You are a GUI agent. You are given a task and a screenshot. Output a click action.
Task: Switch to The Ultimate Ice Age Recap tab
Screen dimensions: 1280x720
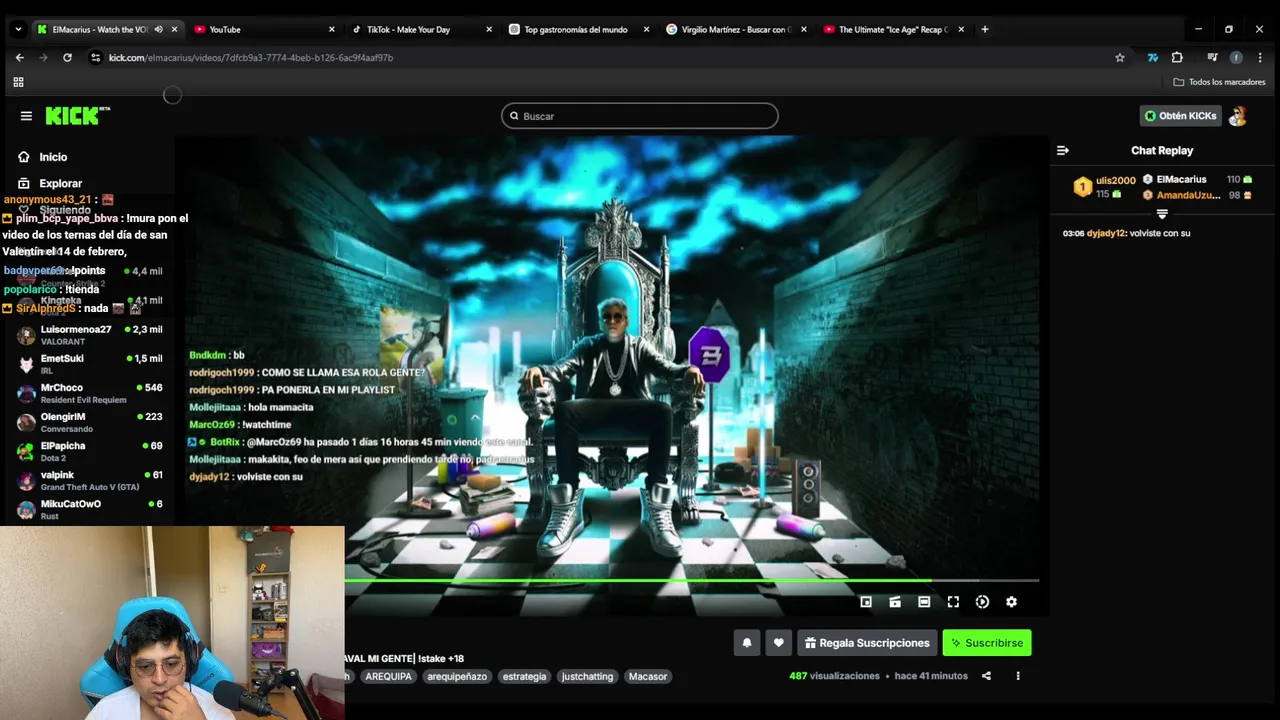coord(892,29)
